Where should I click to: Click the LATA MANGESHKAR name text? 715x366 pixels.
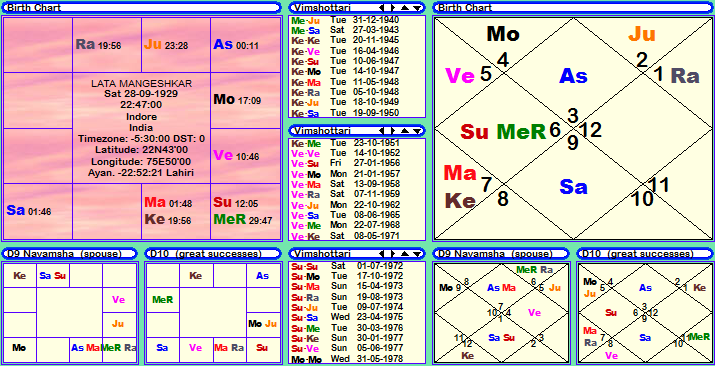141,84
